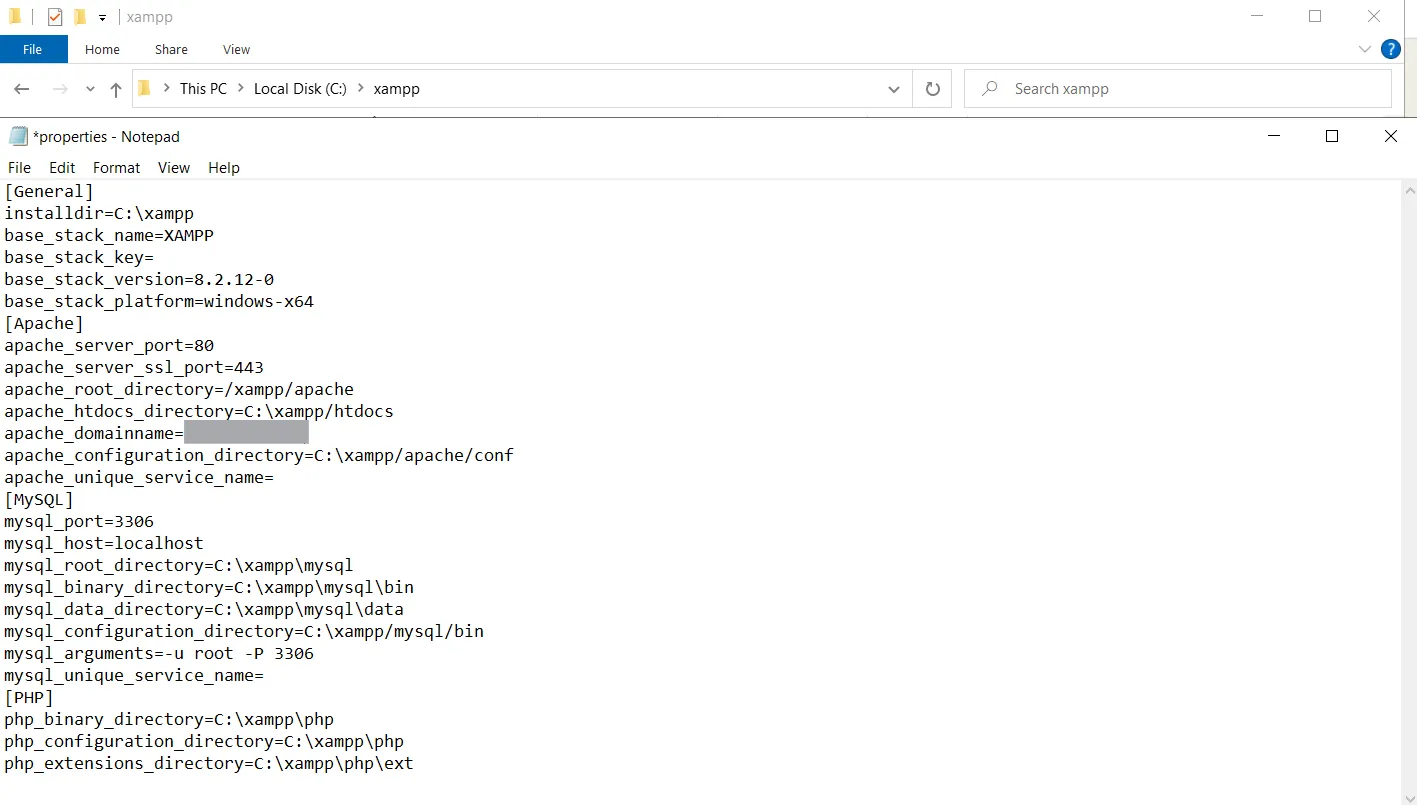Go back using the Explorer back arrow
This screenshot has width=1417, height=805.
[x=22, y=89]
